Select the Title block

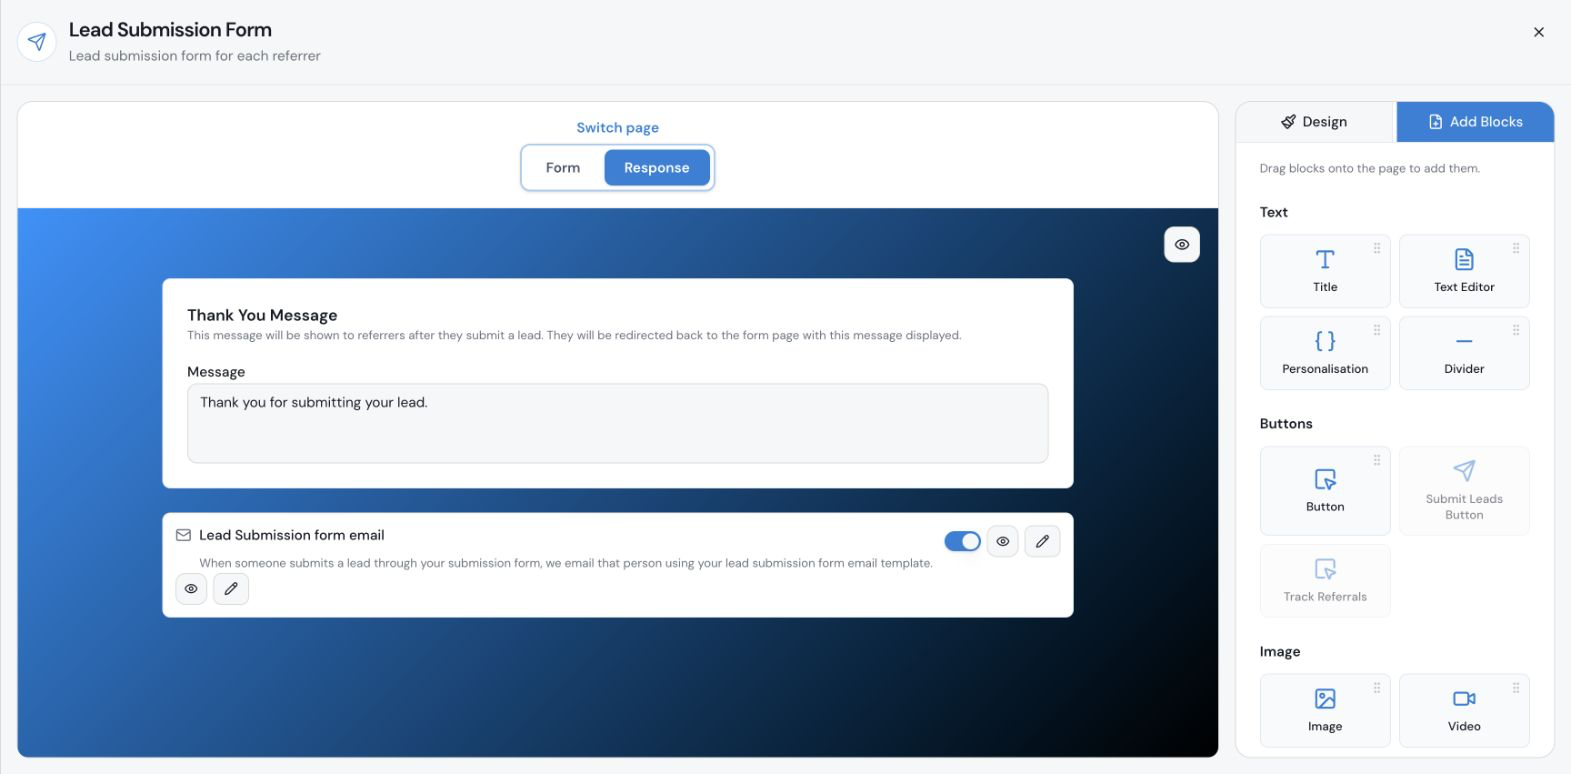click(1325, 271)
